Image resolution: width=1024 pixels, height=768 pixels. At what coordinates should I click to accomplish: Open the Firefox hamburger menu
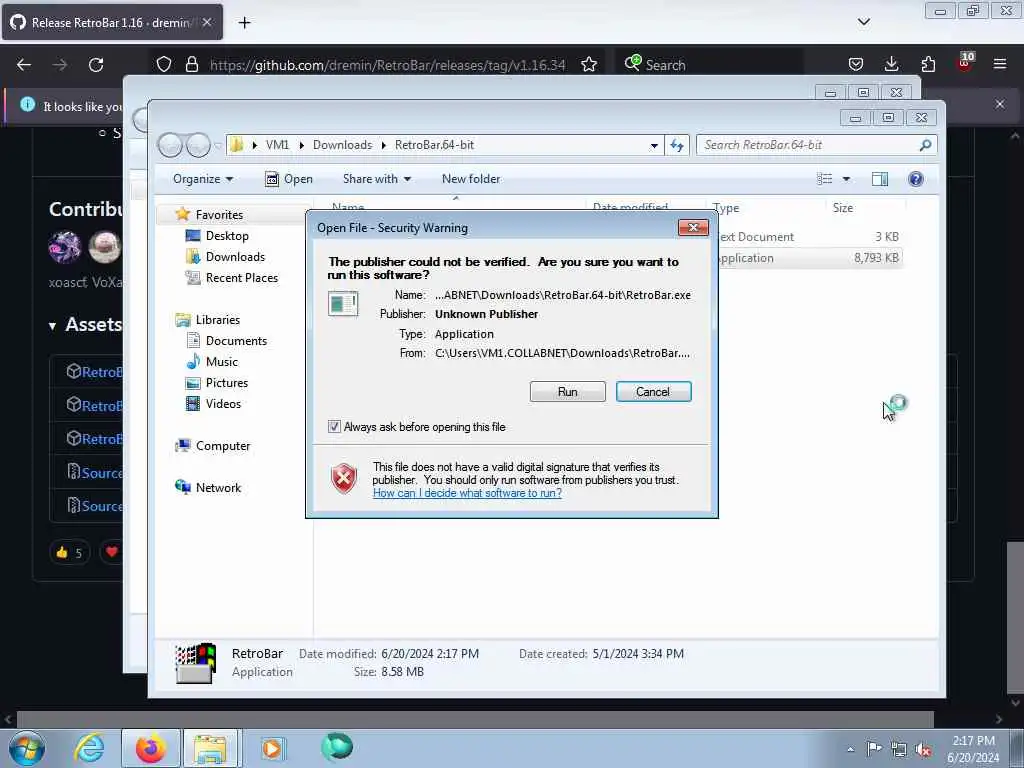1000,64
